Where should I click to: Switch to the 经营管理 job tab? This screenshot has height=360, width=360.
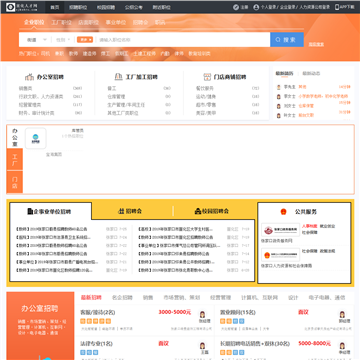point(220,298)
